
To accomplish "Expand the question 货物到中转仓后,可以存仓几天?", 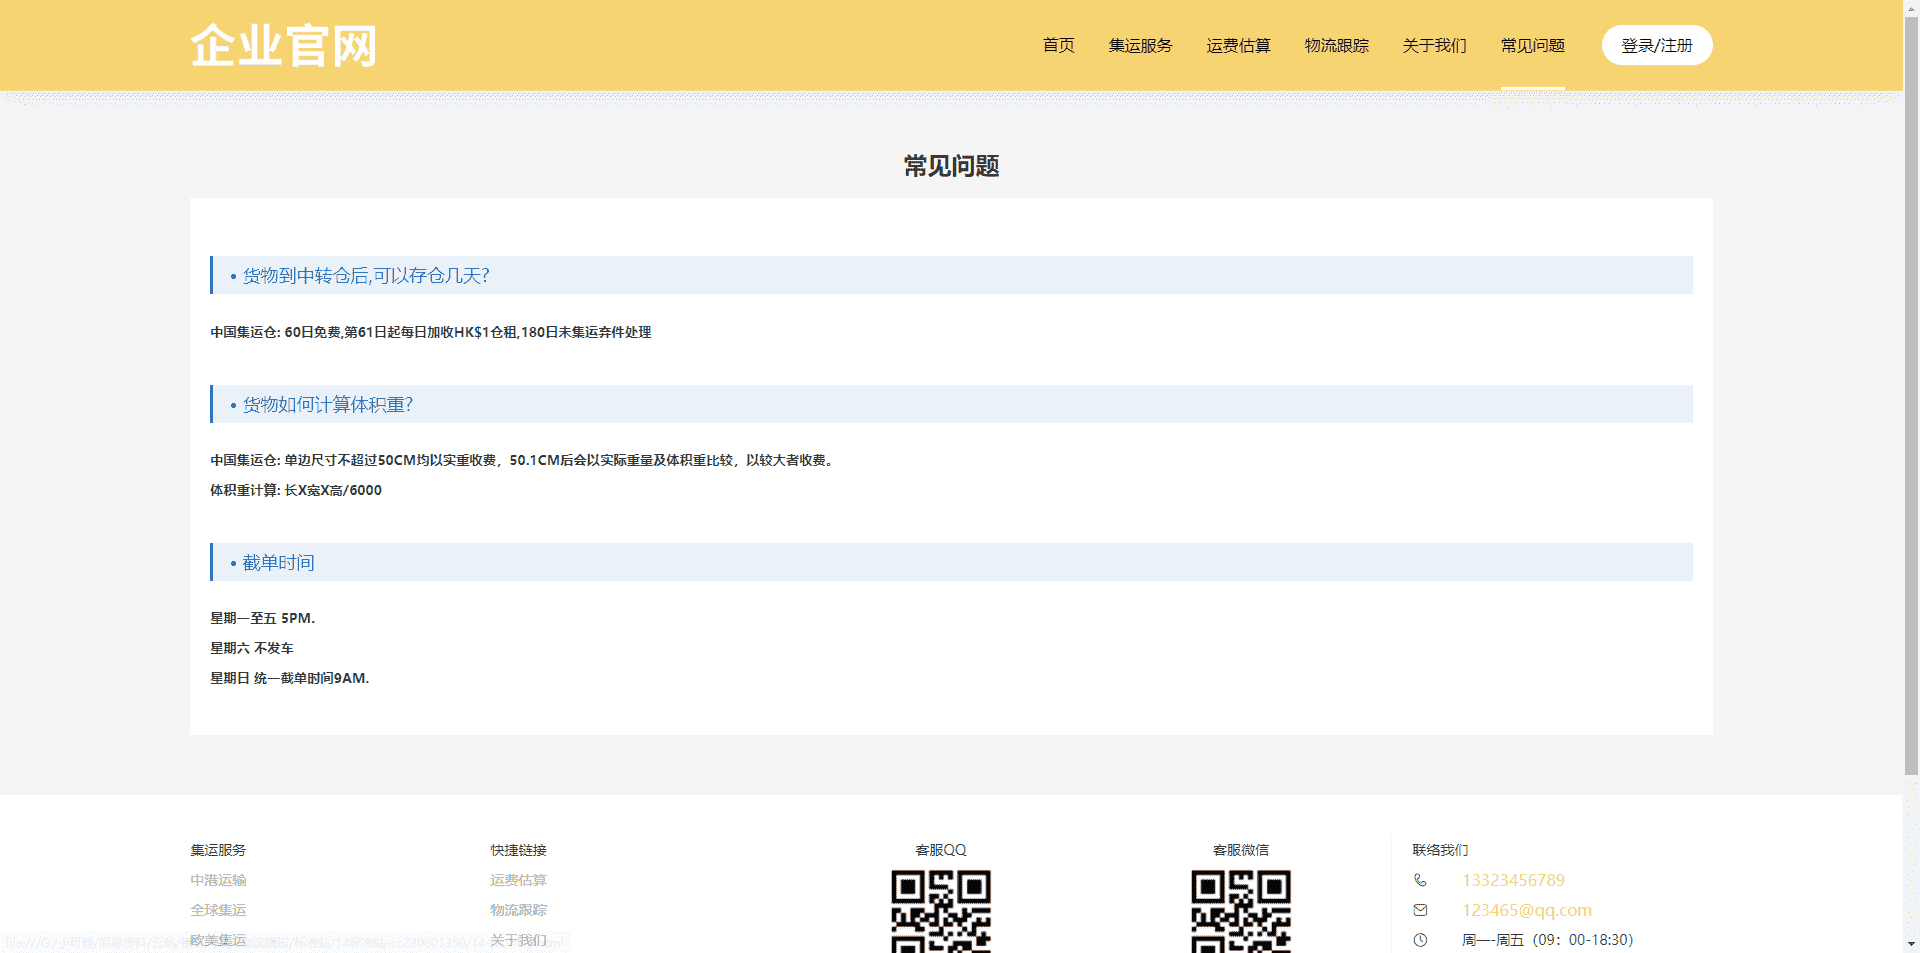I will point(951,275).
